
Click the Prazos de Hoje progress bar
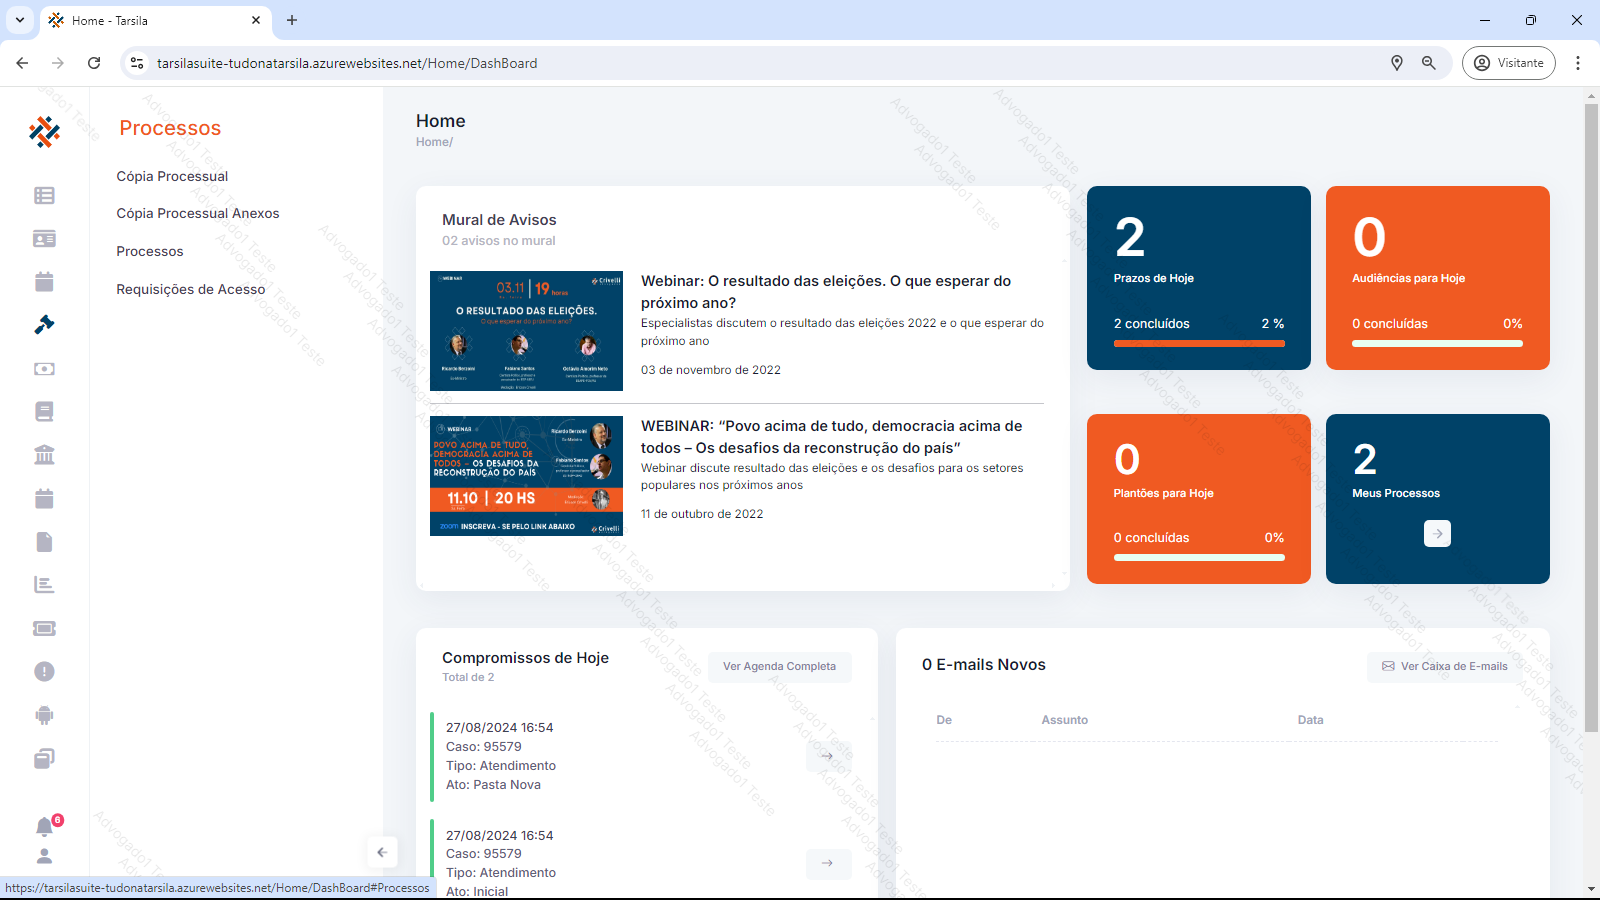[1199, 344]
